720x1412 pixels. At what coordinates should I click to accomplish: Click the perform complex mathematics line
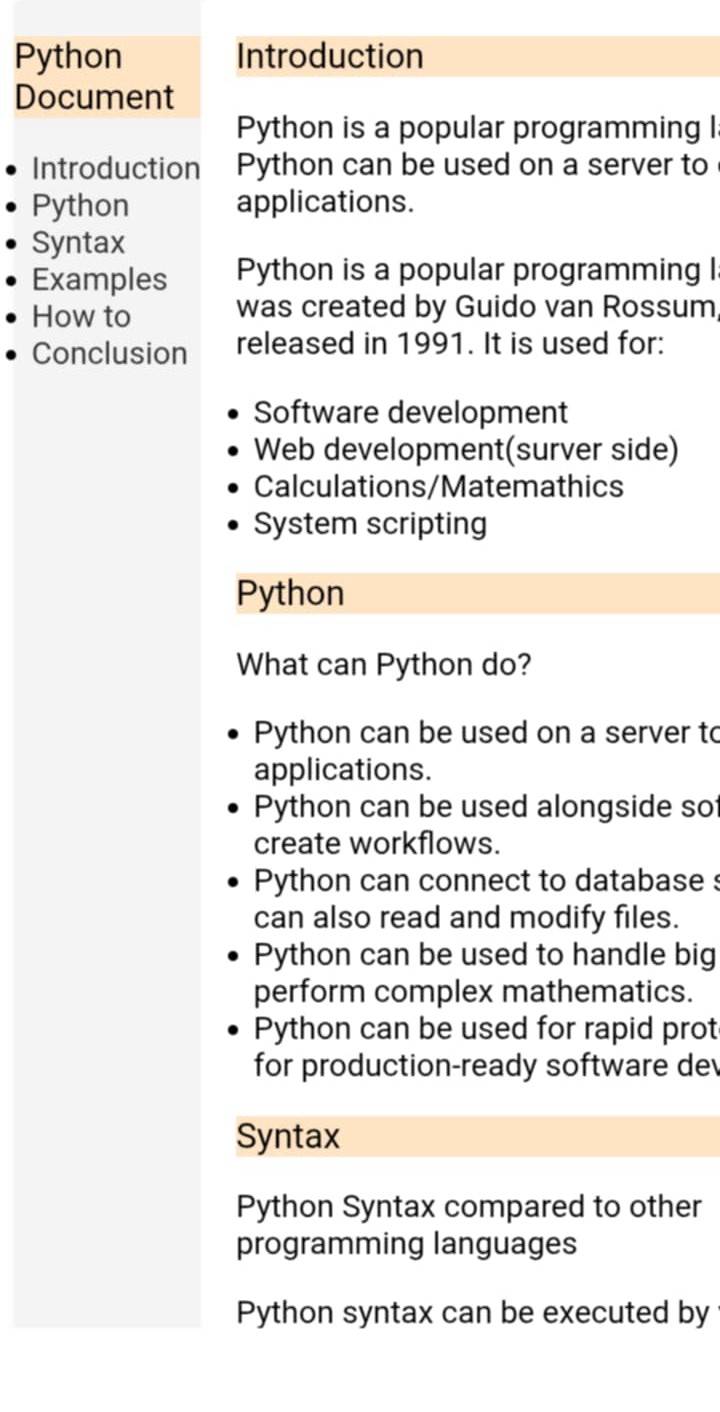[x=473, y=991]
